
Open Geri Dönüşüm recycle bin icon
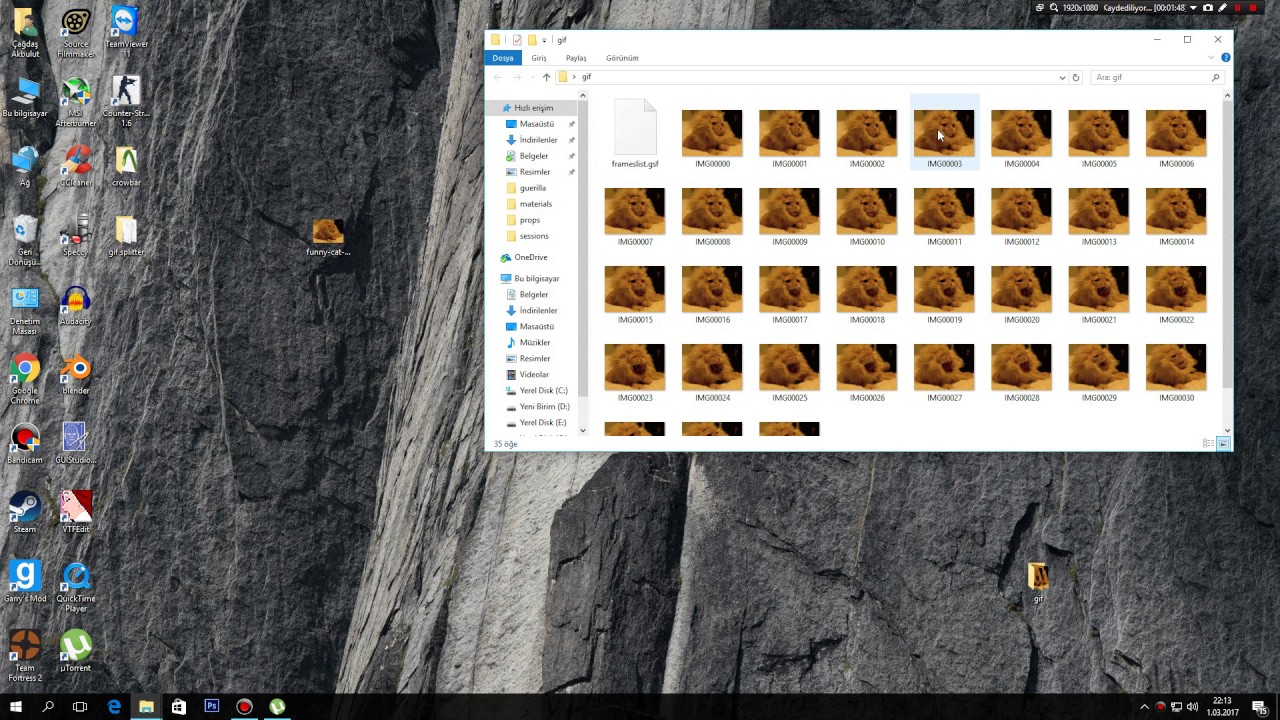pos(25,241)
